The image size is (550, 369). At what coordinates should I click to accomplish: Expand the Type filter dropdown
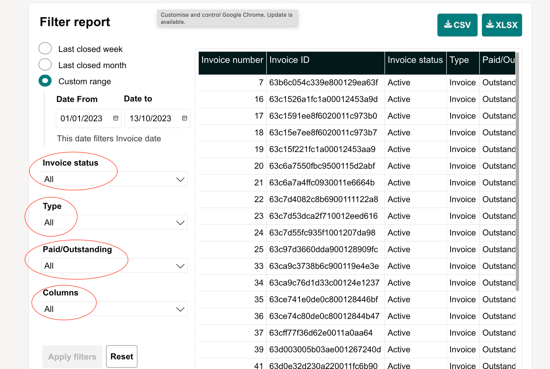pos(114,222)
